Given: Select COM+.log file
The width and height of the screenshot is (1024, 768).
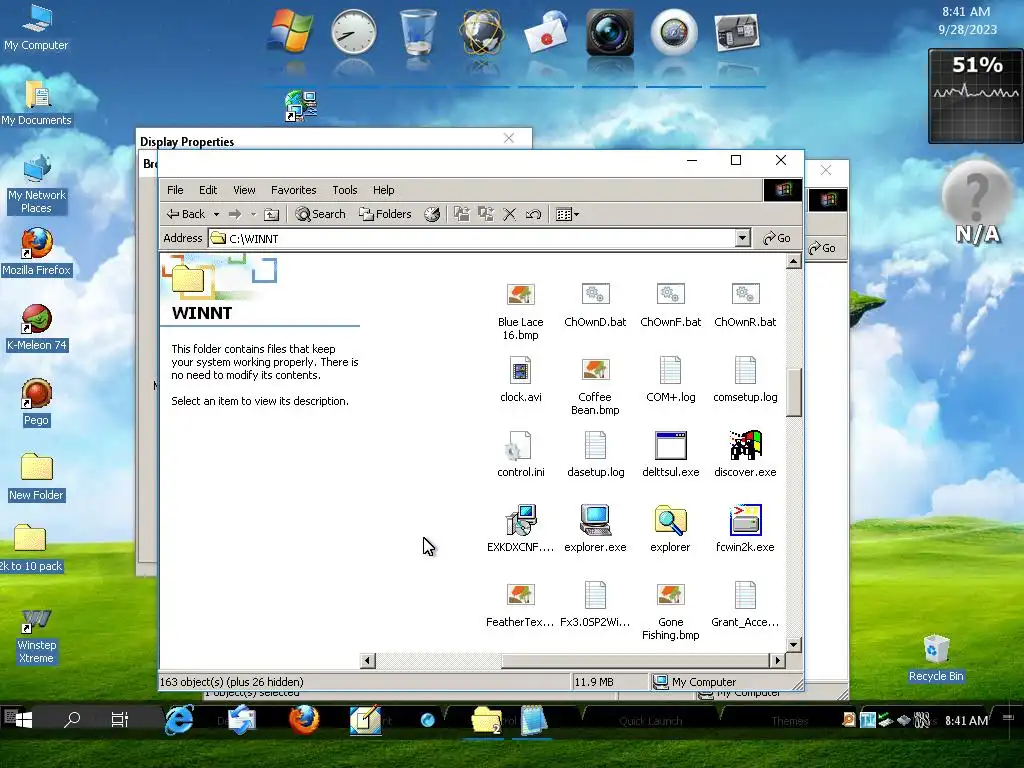Looking at the screenshot, I should coord(671,379).
